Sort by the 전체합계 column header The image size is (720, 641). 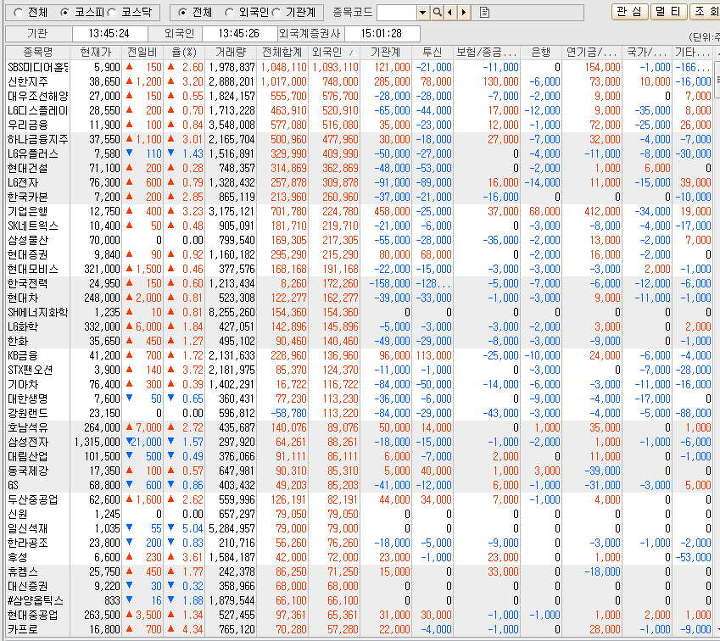282,52
